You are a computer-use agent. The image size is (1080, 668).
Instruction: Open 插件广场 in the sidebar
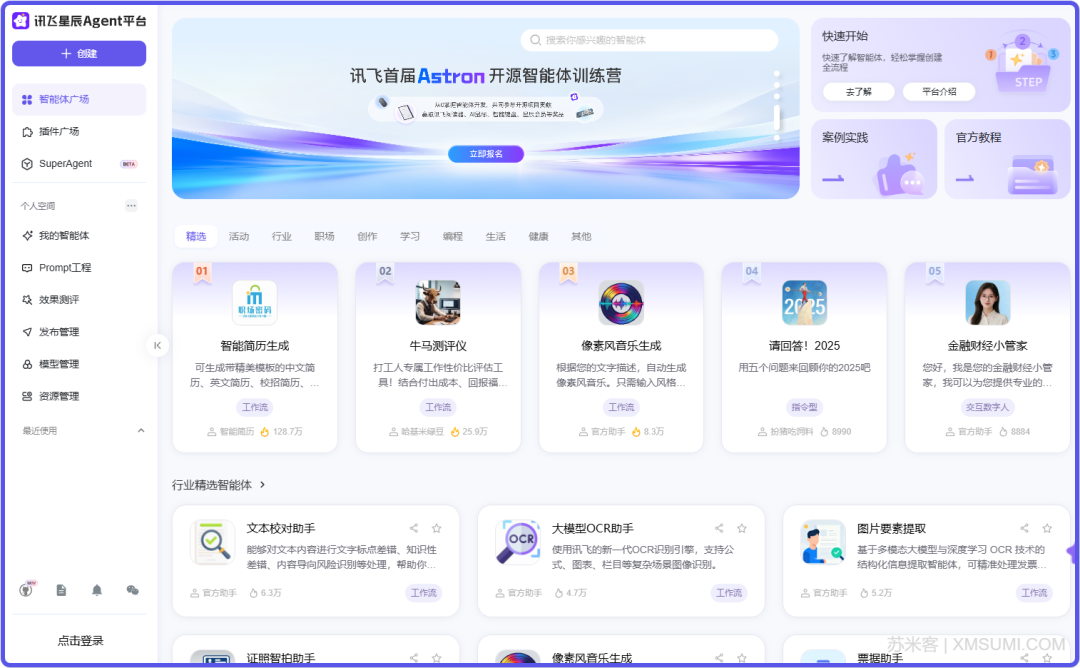(x=79, y=132)
